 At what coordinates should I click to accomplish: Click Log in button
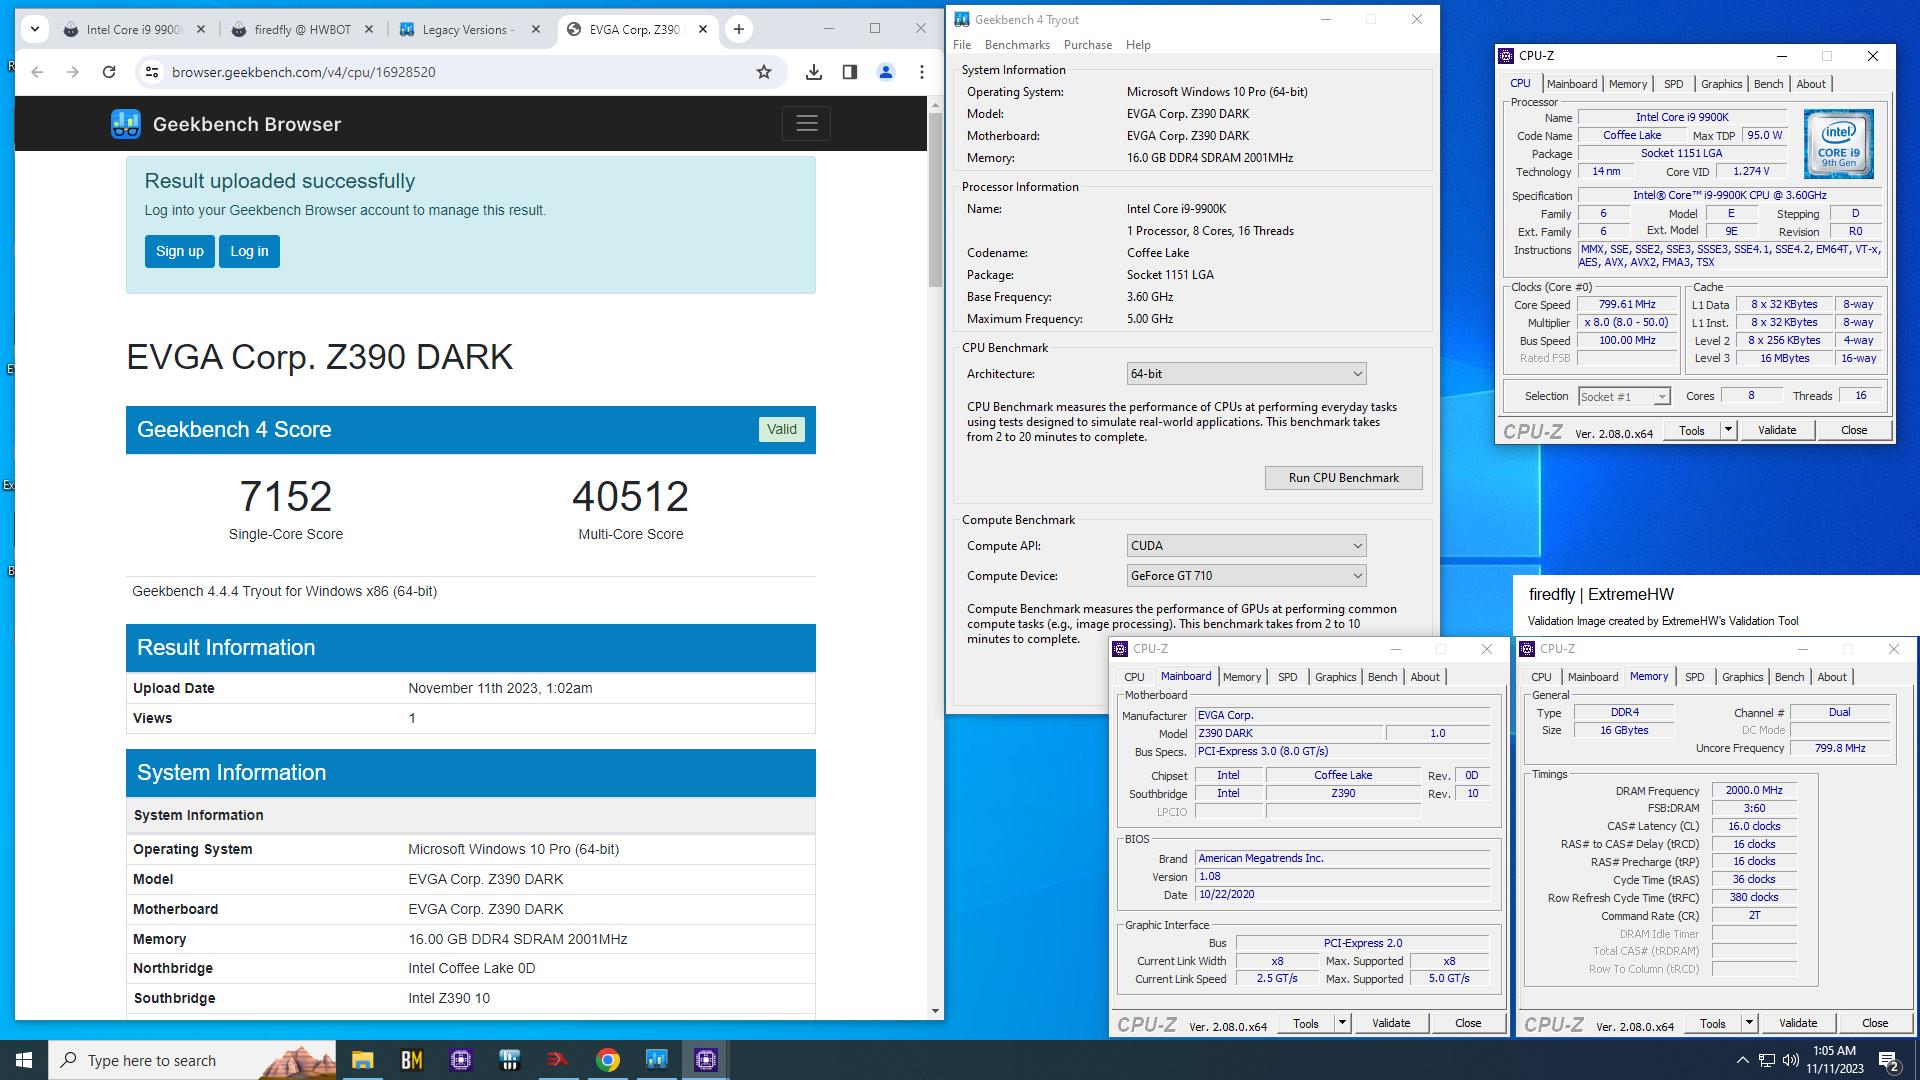[249, 251]
